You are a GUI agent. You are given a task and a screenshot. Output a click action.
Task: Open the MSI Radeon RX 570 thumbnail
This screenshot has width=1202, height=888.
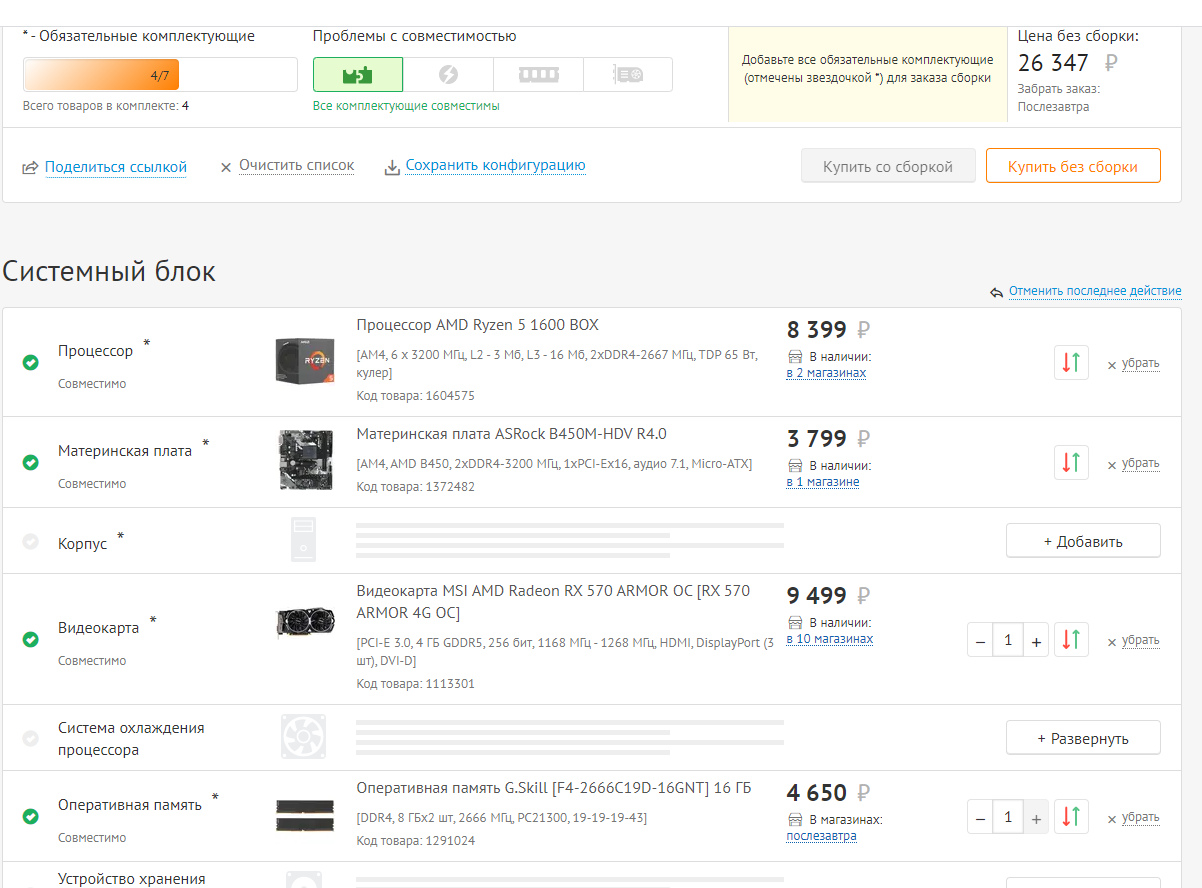click(x=305, y=623)
